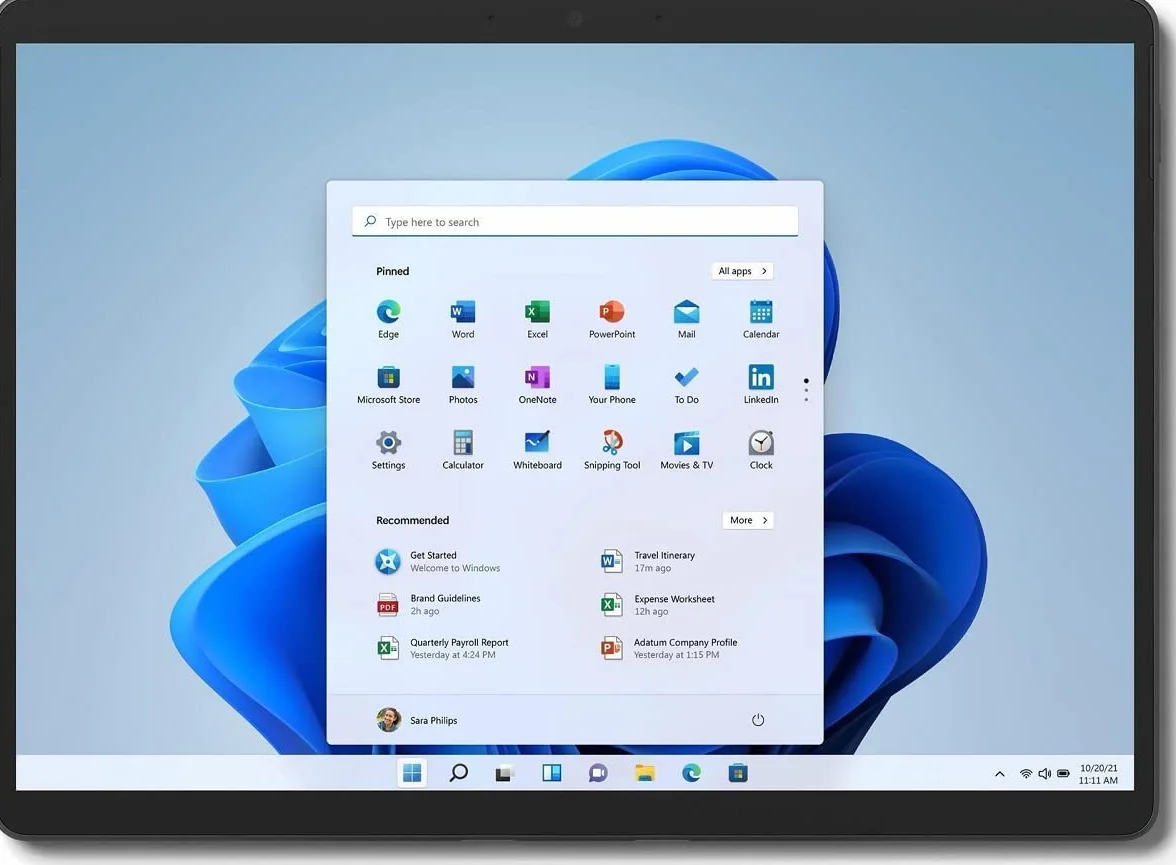Image resolution: width=1176 pixels, height=865 pixels.
Task: Click the volume speaker tray icon
Action: tap(1044, 773)
